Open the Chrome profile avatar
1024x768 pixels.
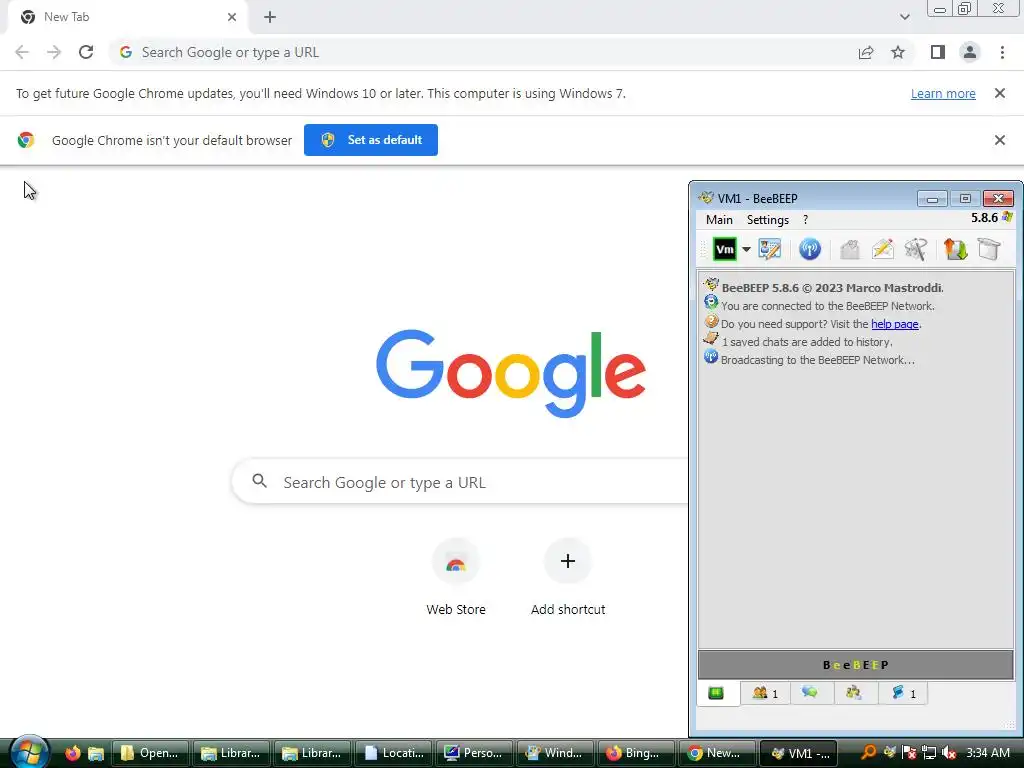pyautogui.click(x=970, y=52)
